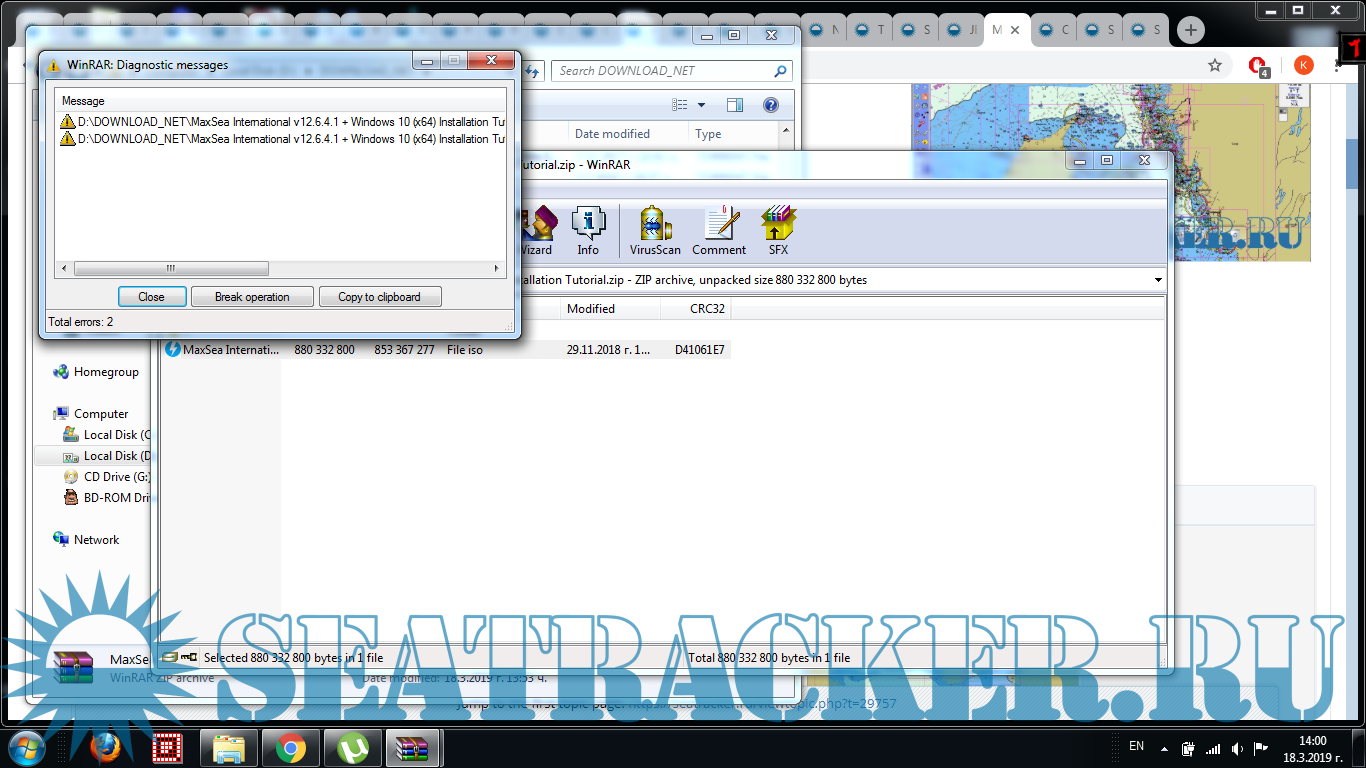The width and height of the screenshot is (1366, 768).
Task: Open uTorrent from the taskbar
Action: [x=352, y=748]
